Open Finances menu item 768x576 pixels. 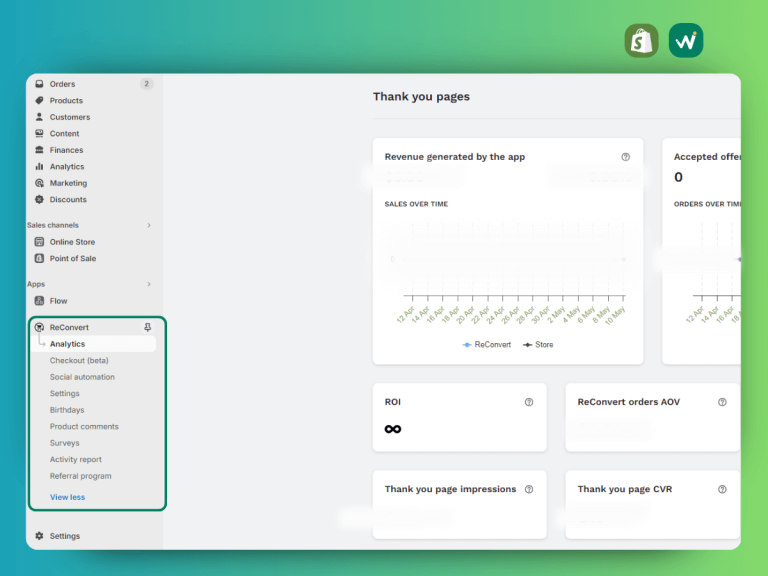click(x=66, y=150)
